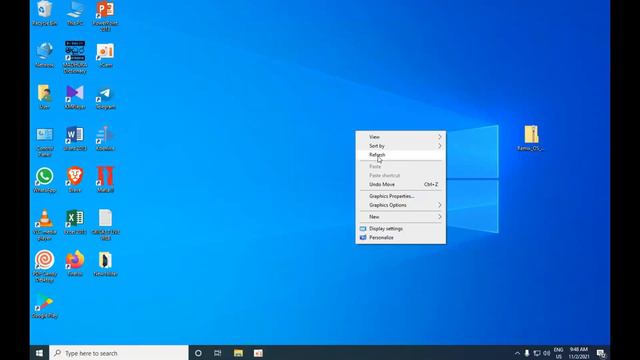Select the Firefox shortcut
The height and width of the screenshot is (360, 640).
(75, 264)
